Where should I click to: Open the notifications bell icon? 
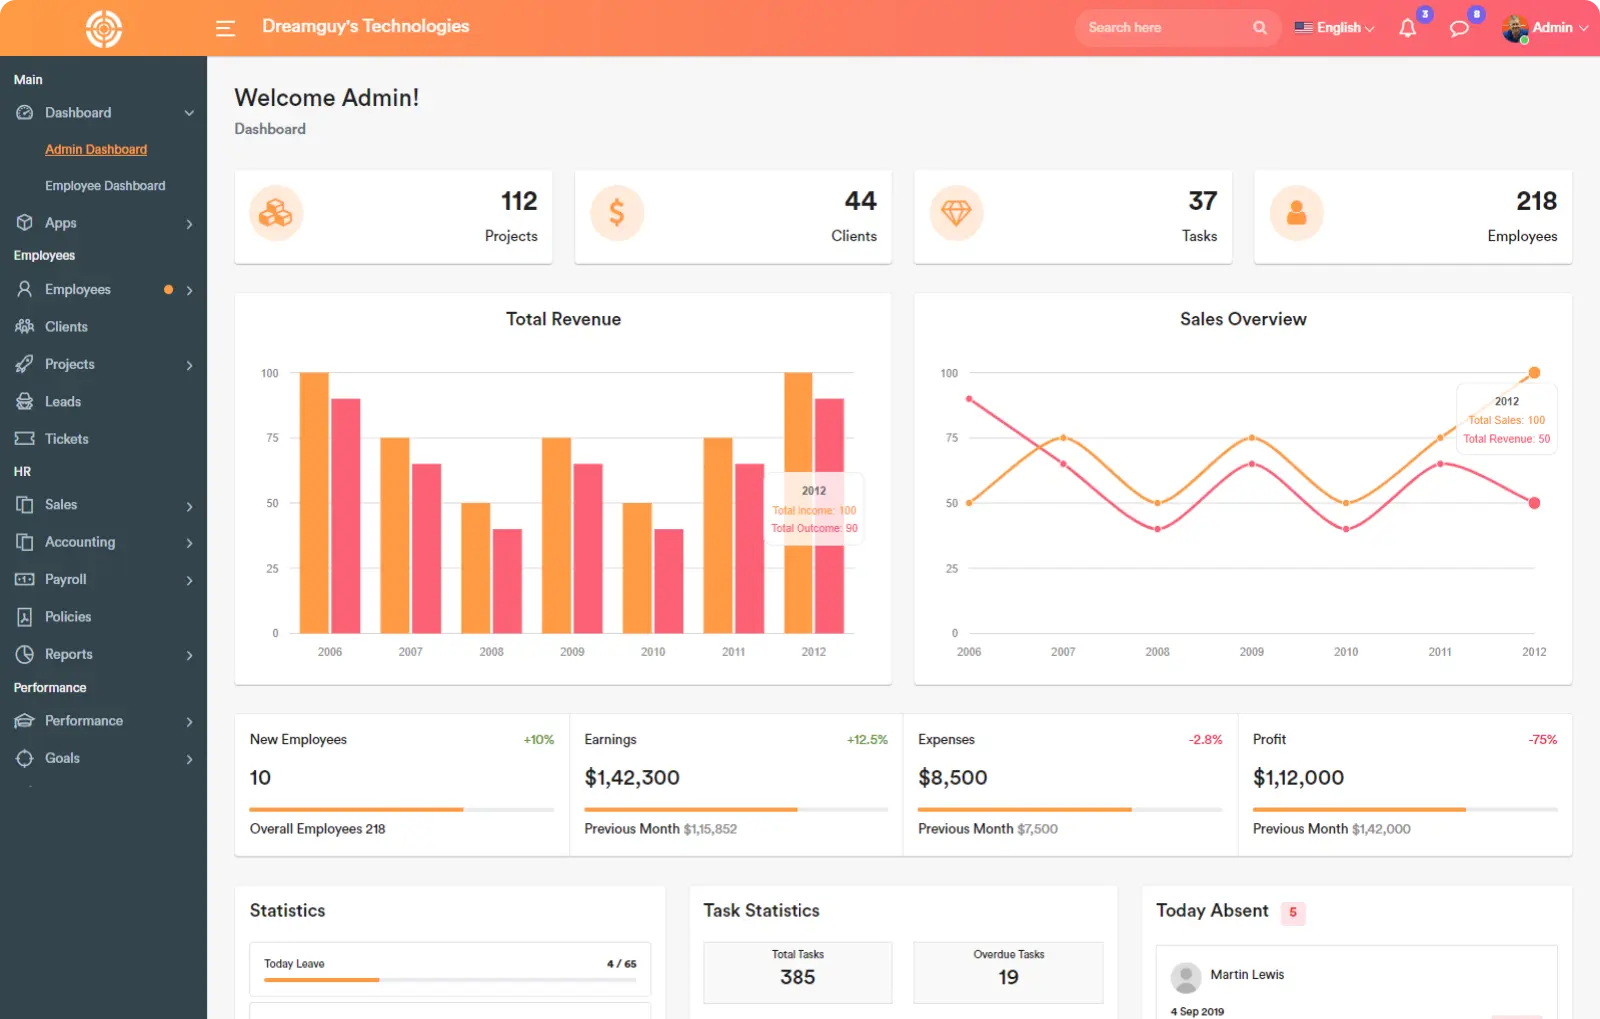(1407, 28)
